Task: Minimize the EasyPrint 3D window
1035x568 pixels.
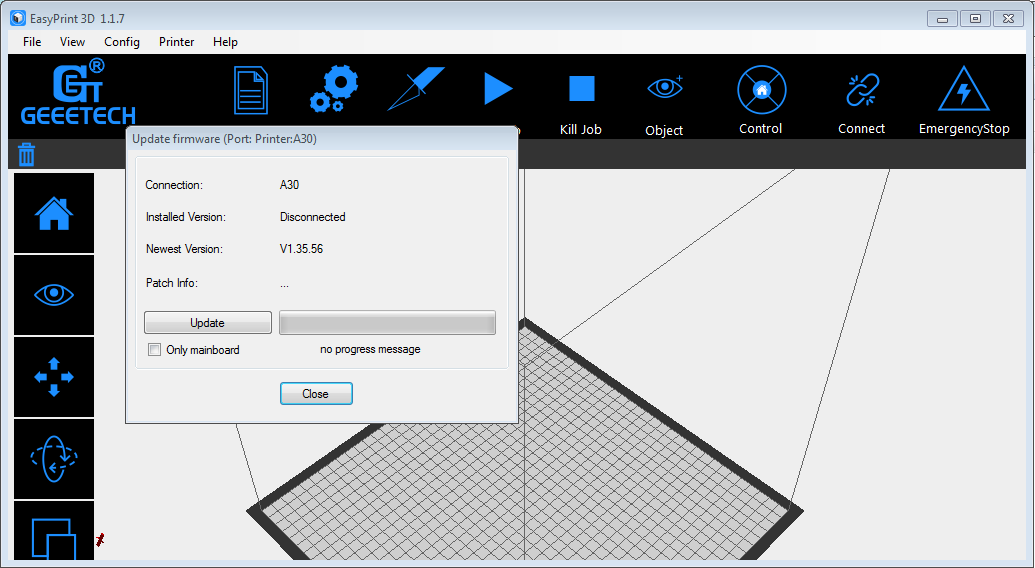Action: 942,18
